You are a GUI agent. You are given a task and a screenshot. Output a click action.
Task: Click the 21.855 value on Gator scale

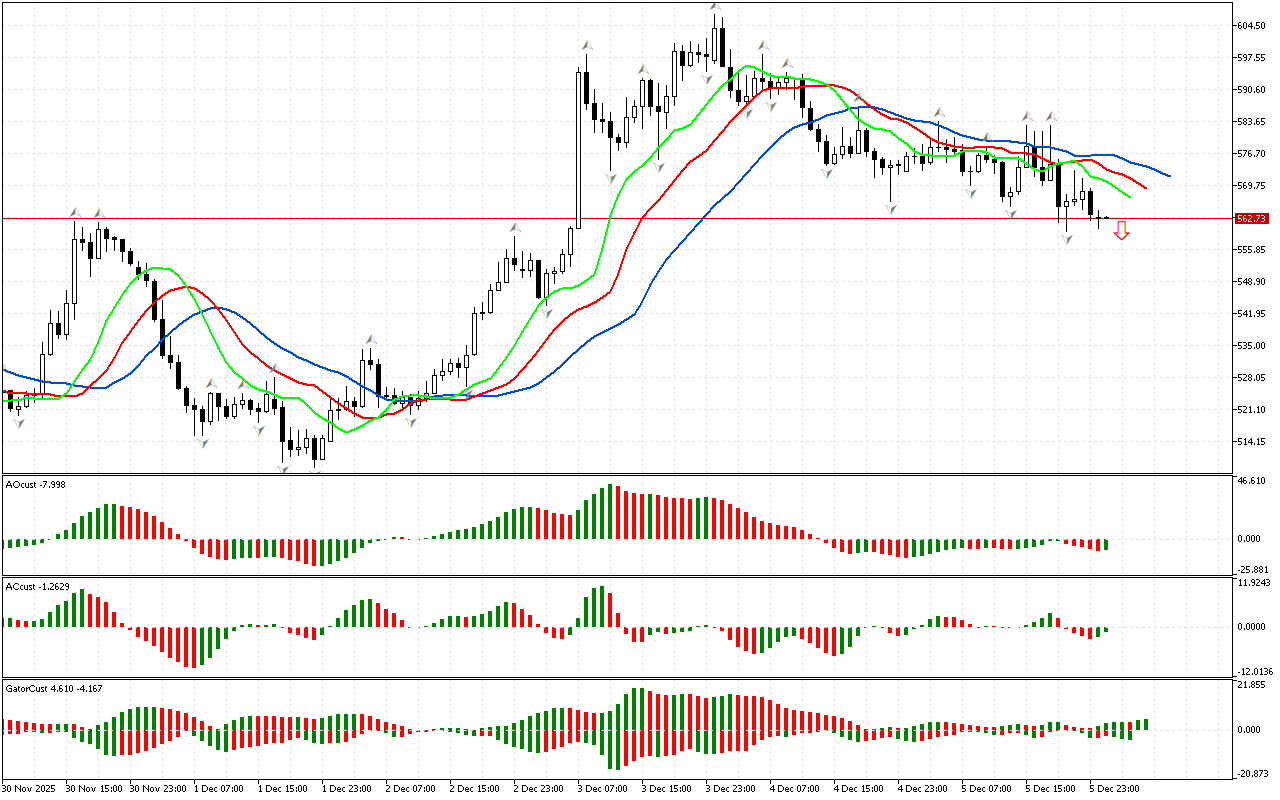tap(1252, 685)
